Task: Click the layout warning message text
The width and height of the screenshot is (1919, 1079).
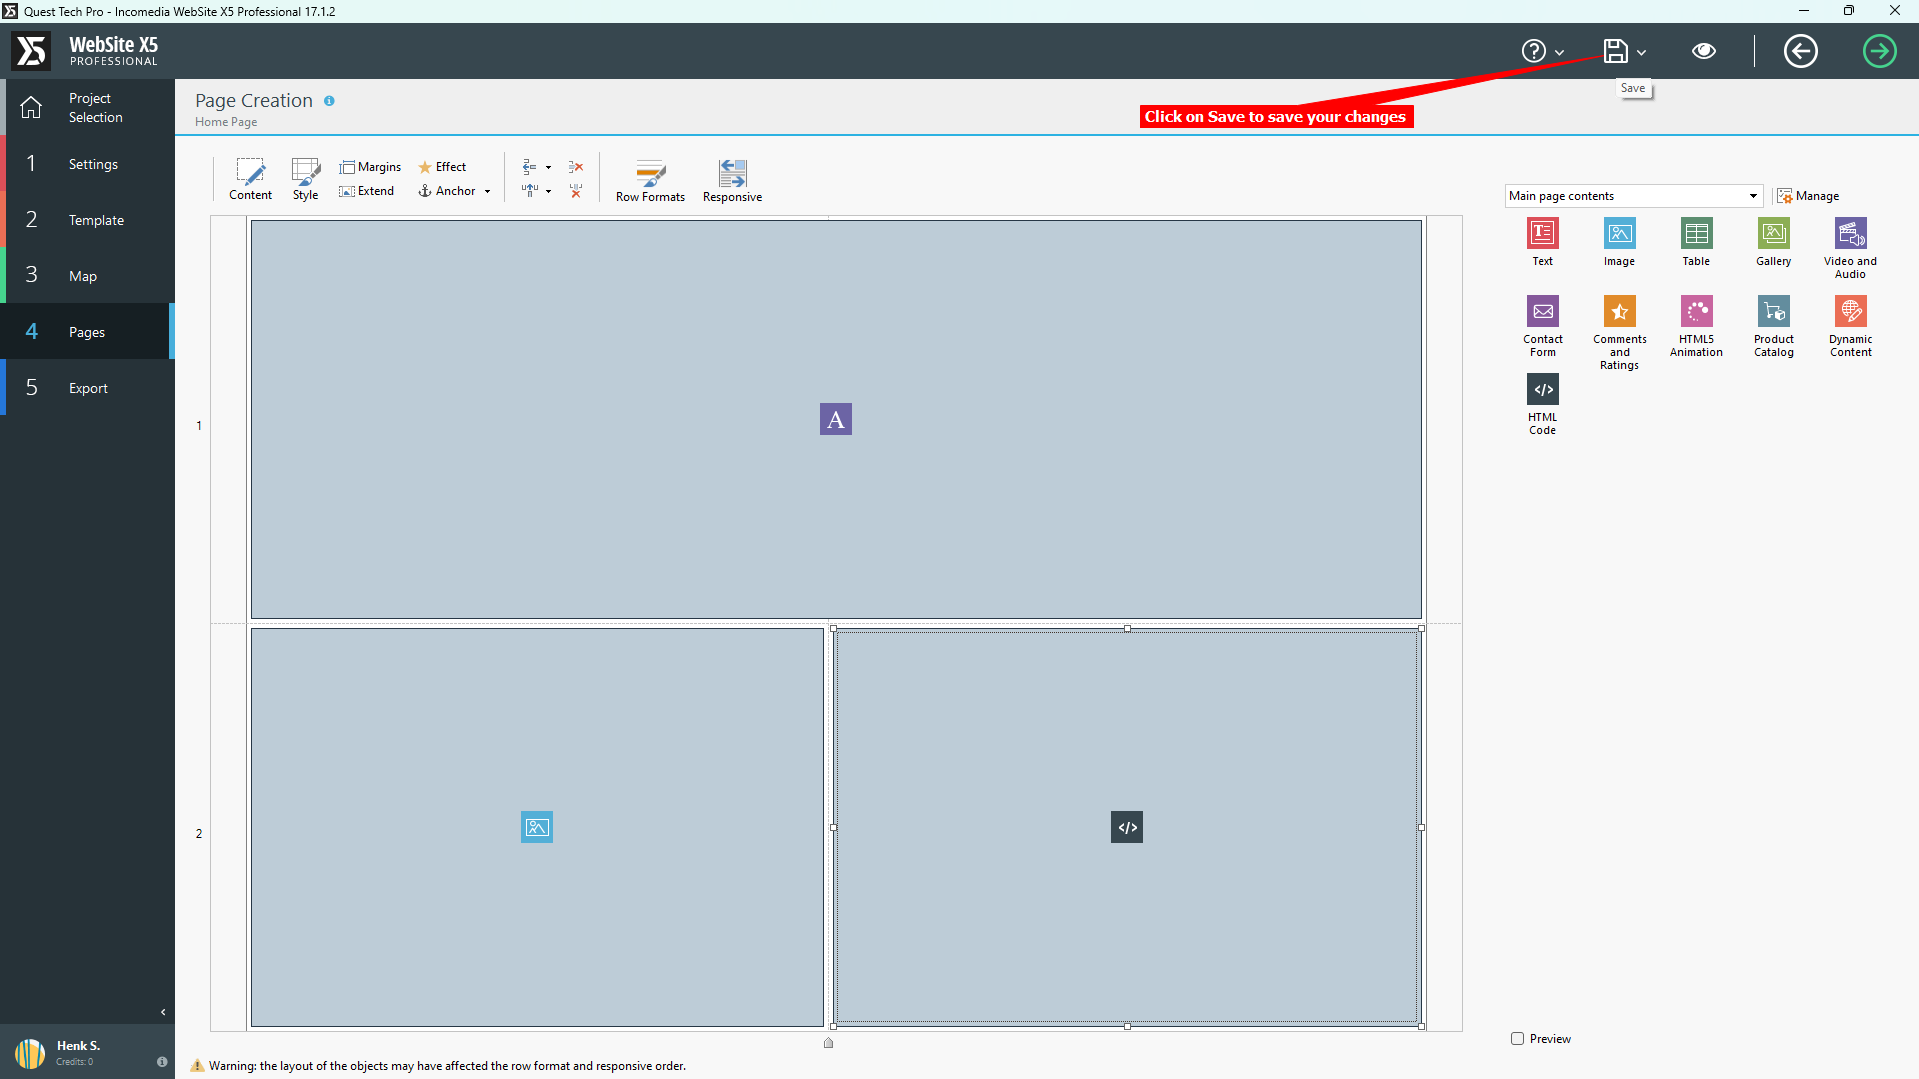Action: pos(447,1066)
